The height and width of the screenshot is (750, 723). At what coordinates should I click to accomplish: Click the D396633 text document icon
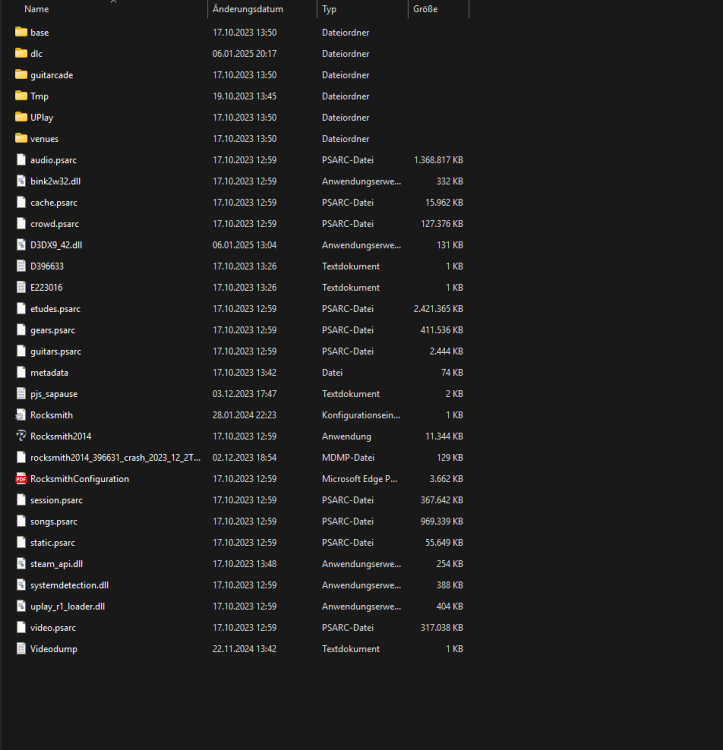coord(21,266)
